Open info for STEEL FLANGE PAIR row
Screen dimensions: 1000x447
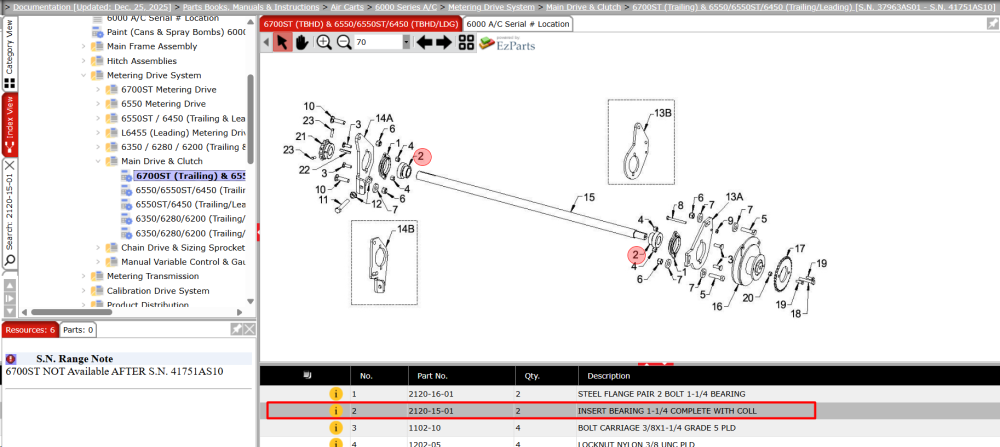point(336,394)
